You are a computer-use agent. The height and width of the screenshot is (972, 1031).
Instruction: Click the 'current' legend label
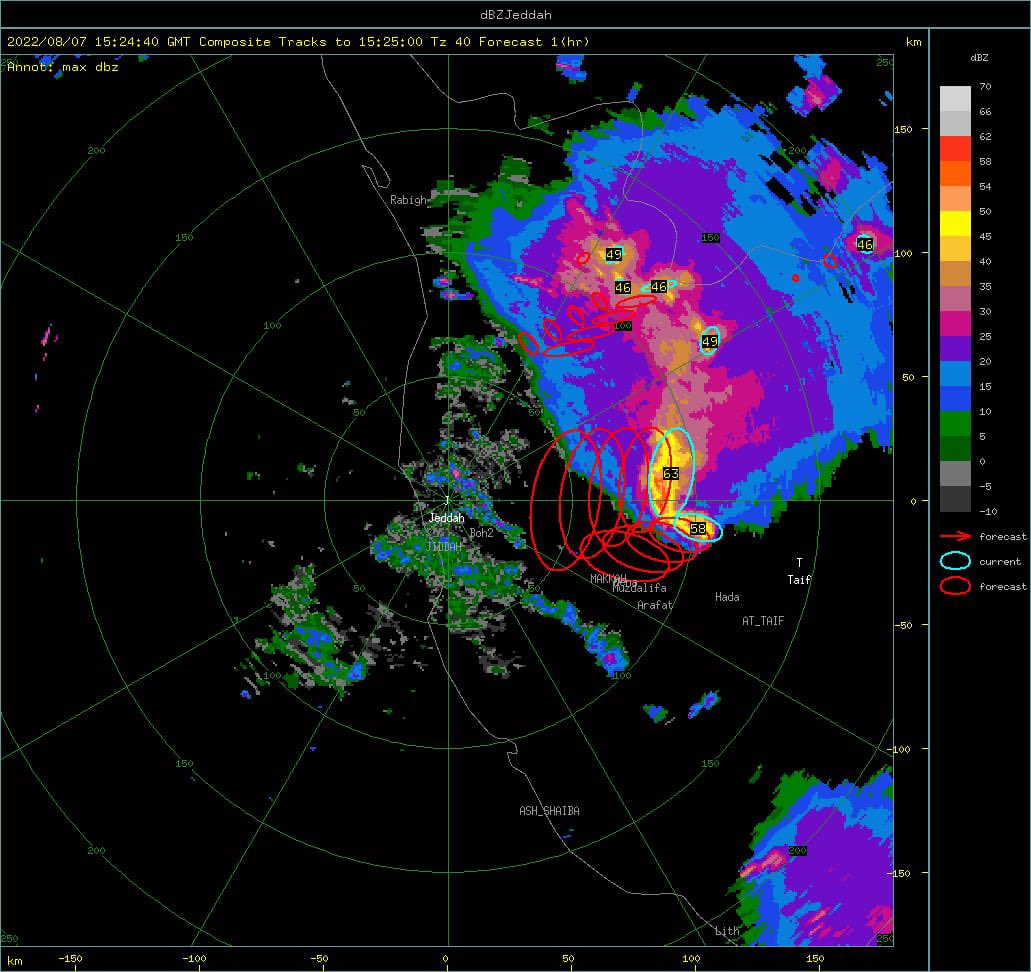tap(1000, 562)
